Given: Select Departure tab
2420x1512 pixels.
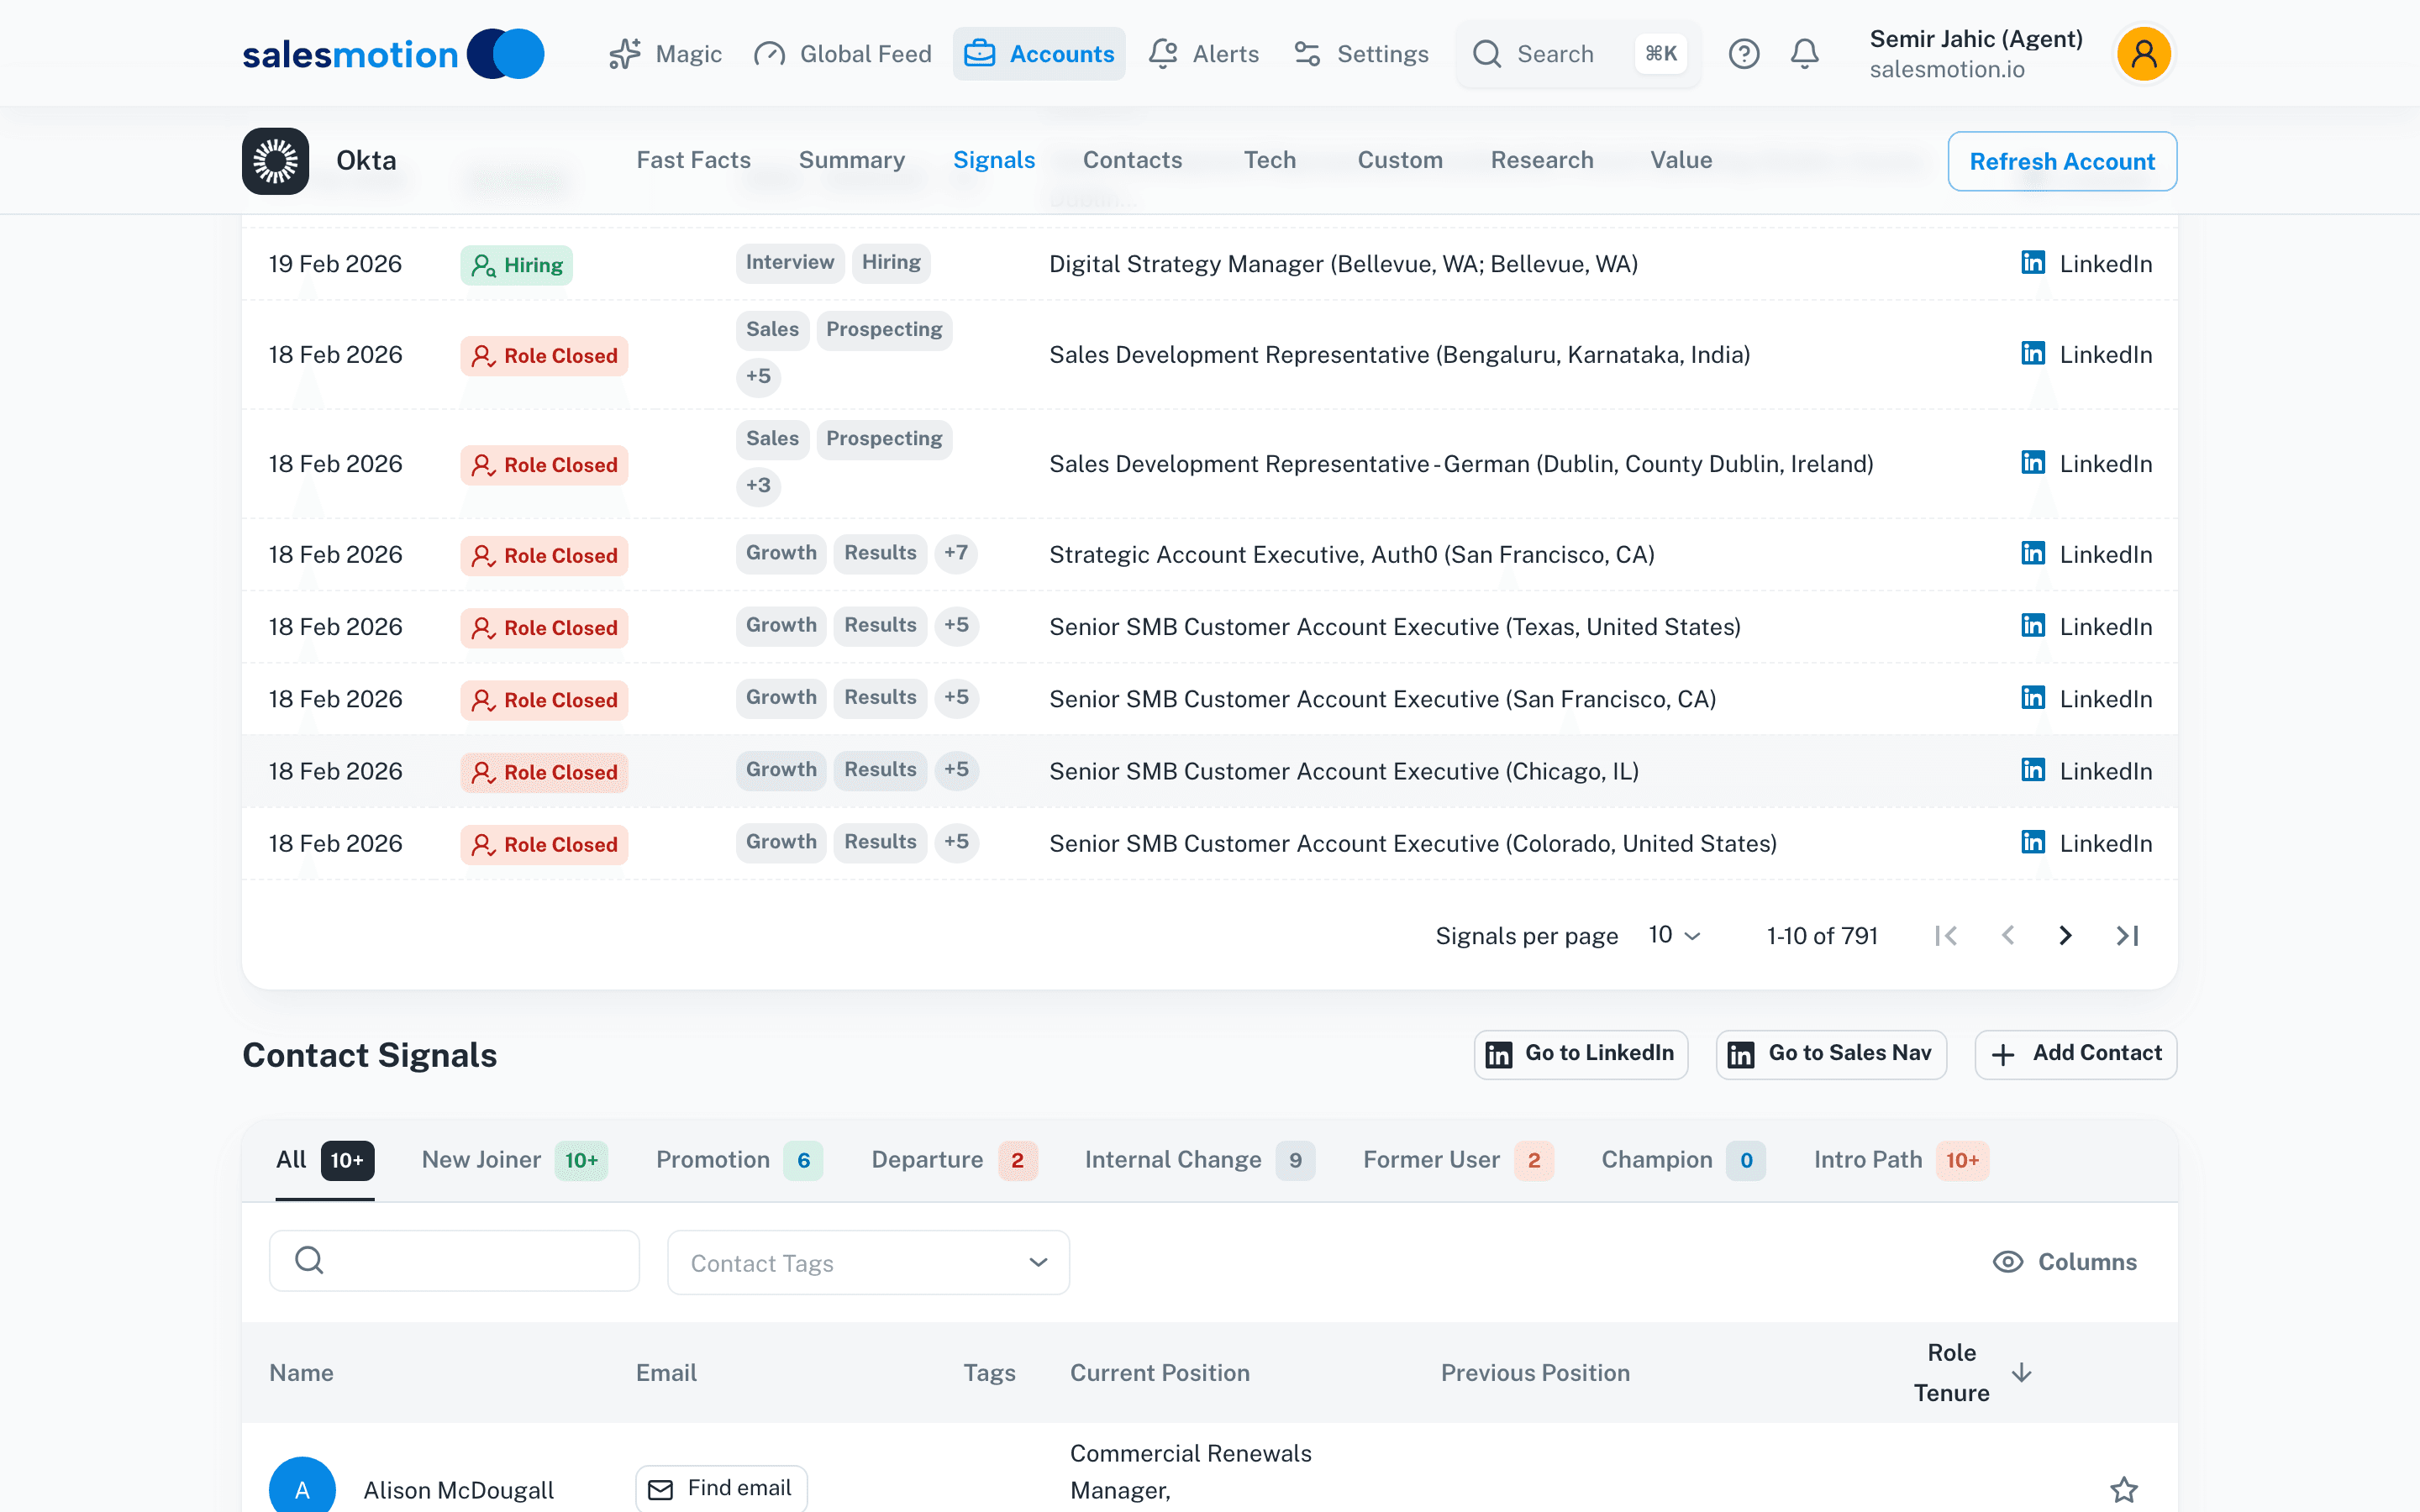Looking at the screenshot, I should pos(954,1160).
